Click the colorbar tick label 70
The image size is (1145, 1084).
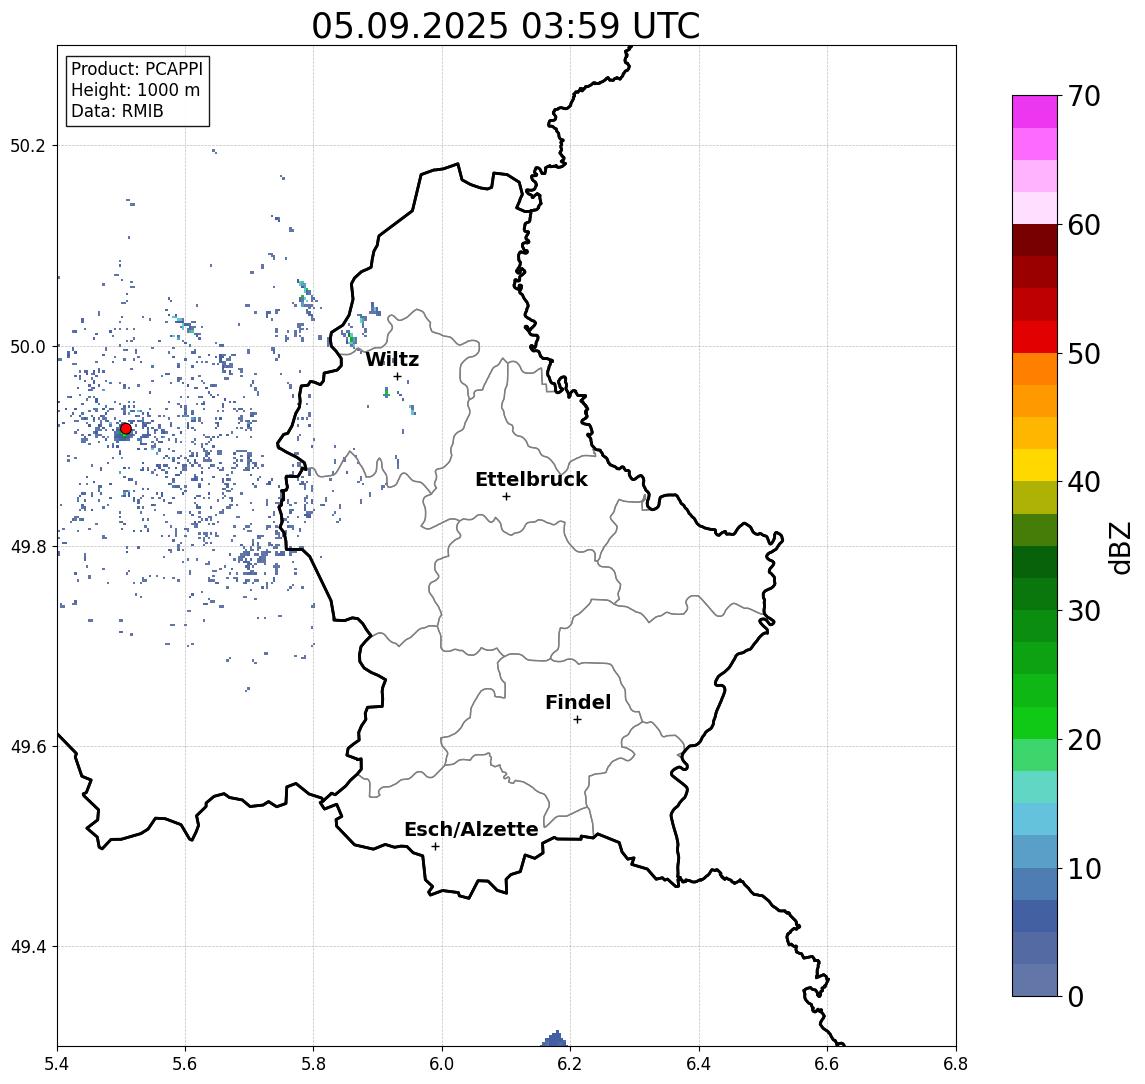point(1084,96)
